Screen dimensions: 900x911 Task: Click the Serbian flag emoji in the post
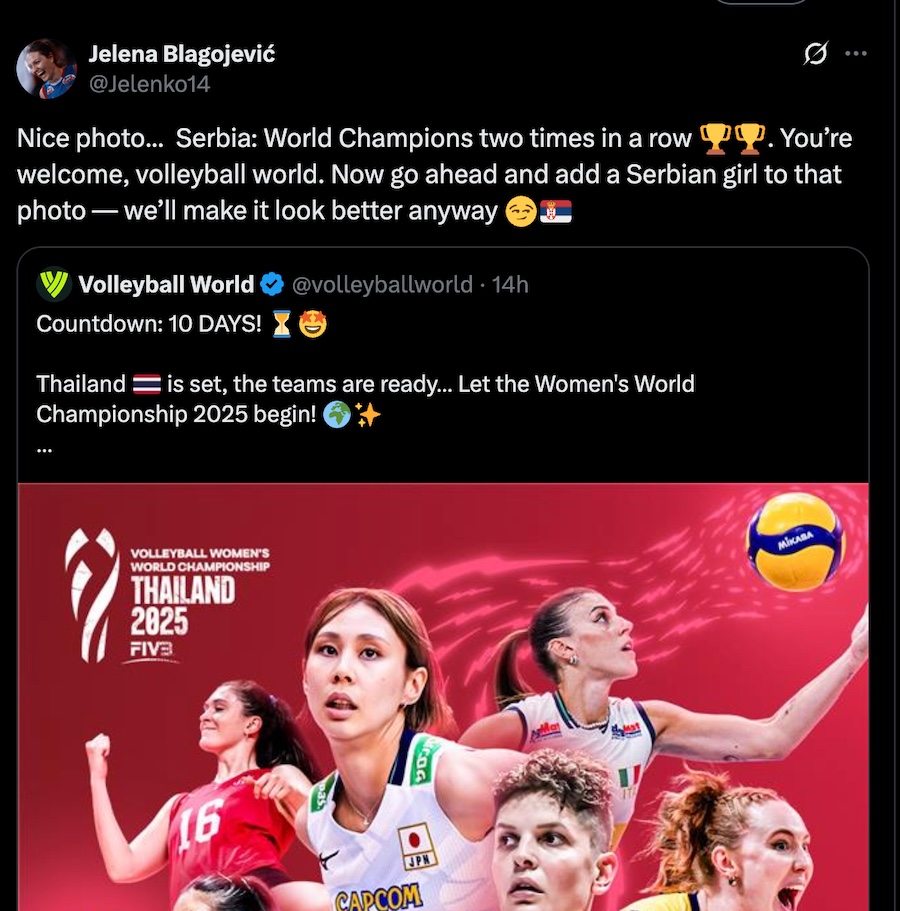(555, 211)
